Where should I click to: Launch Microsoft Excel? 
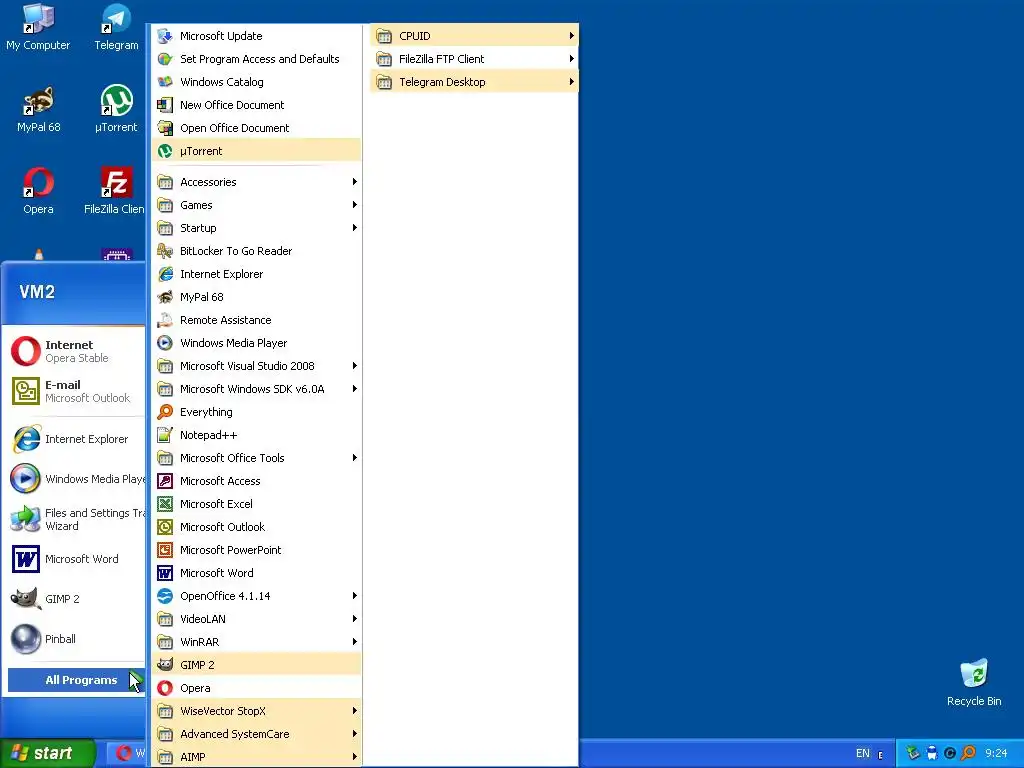click(x=256, y=504)
